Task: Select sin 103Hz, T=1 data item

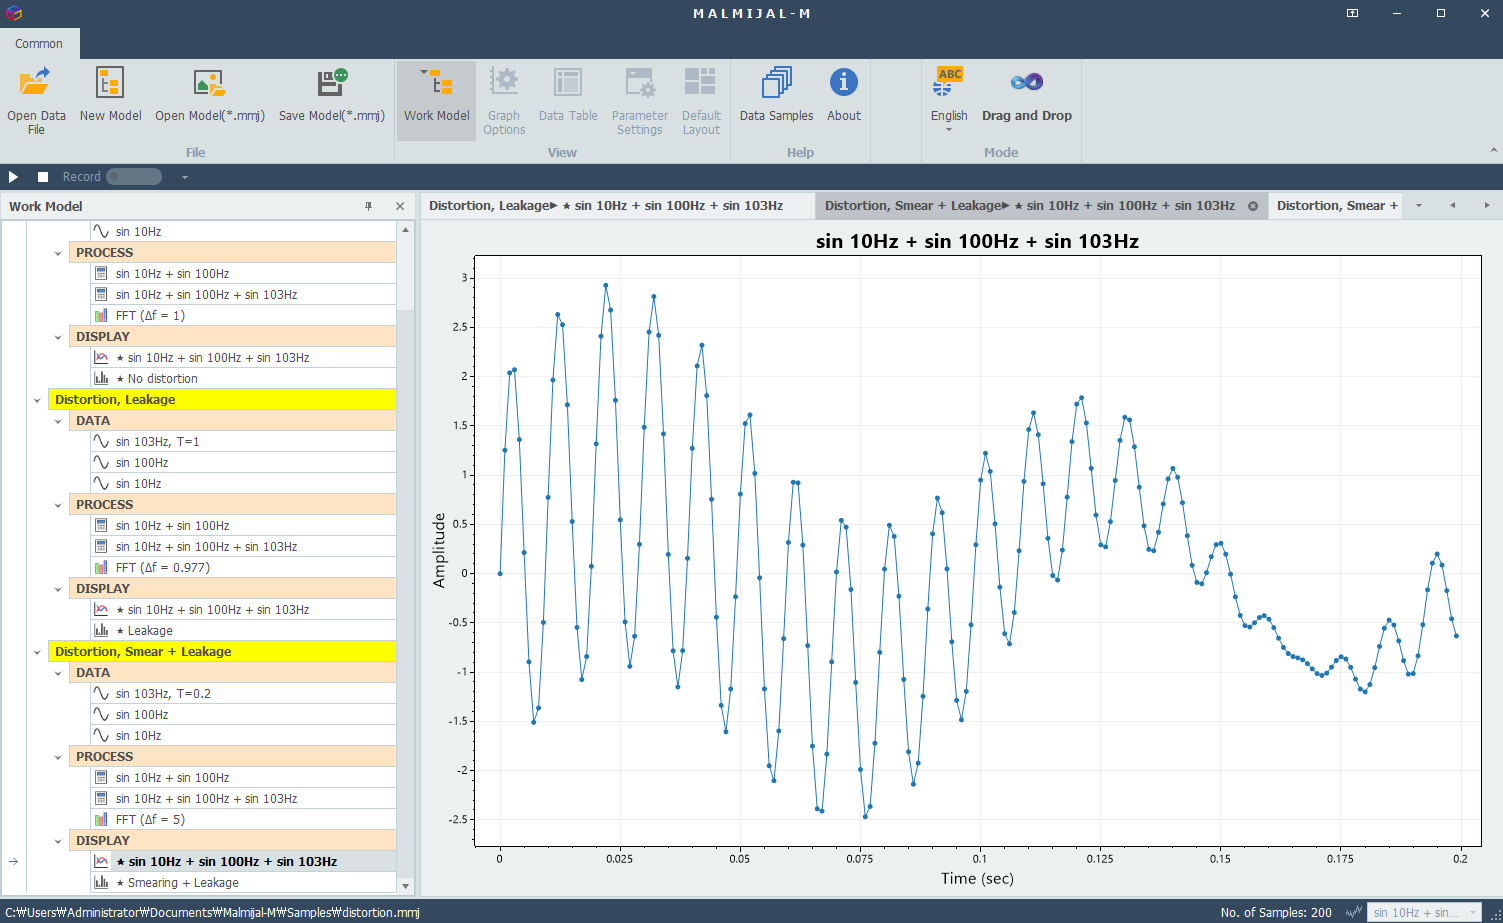Action: click(x=243, y=442)
